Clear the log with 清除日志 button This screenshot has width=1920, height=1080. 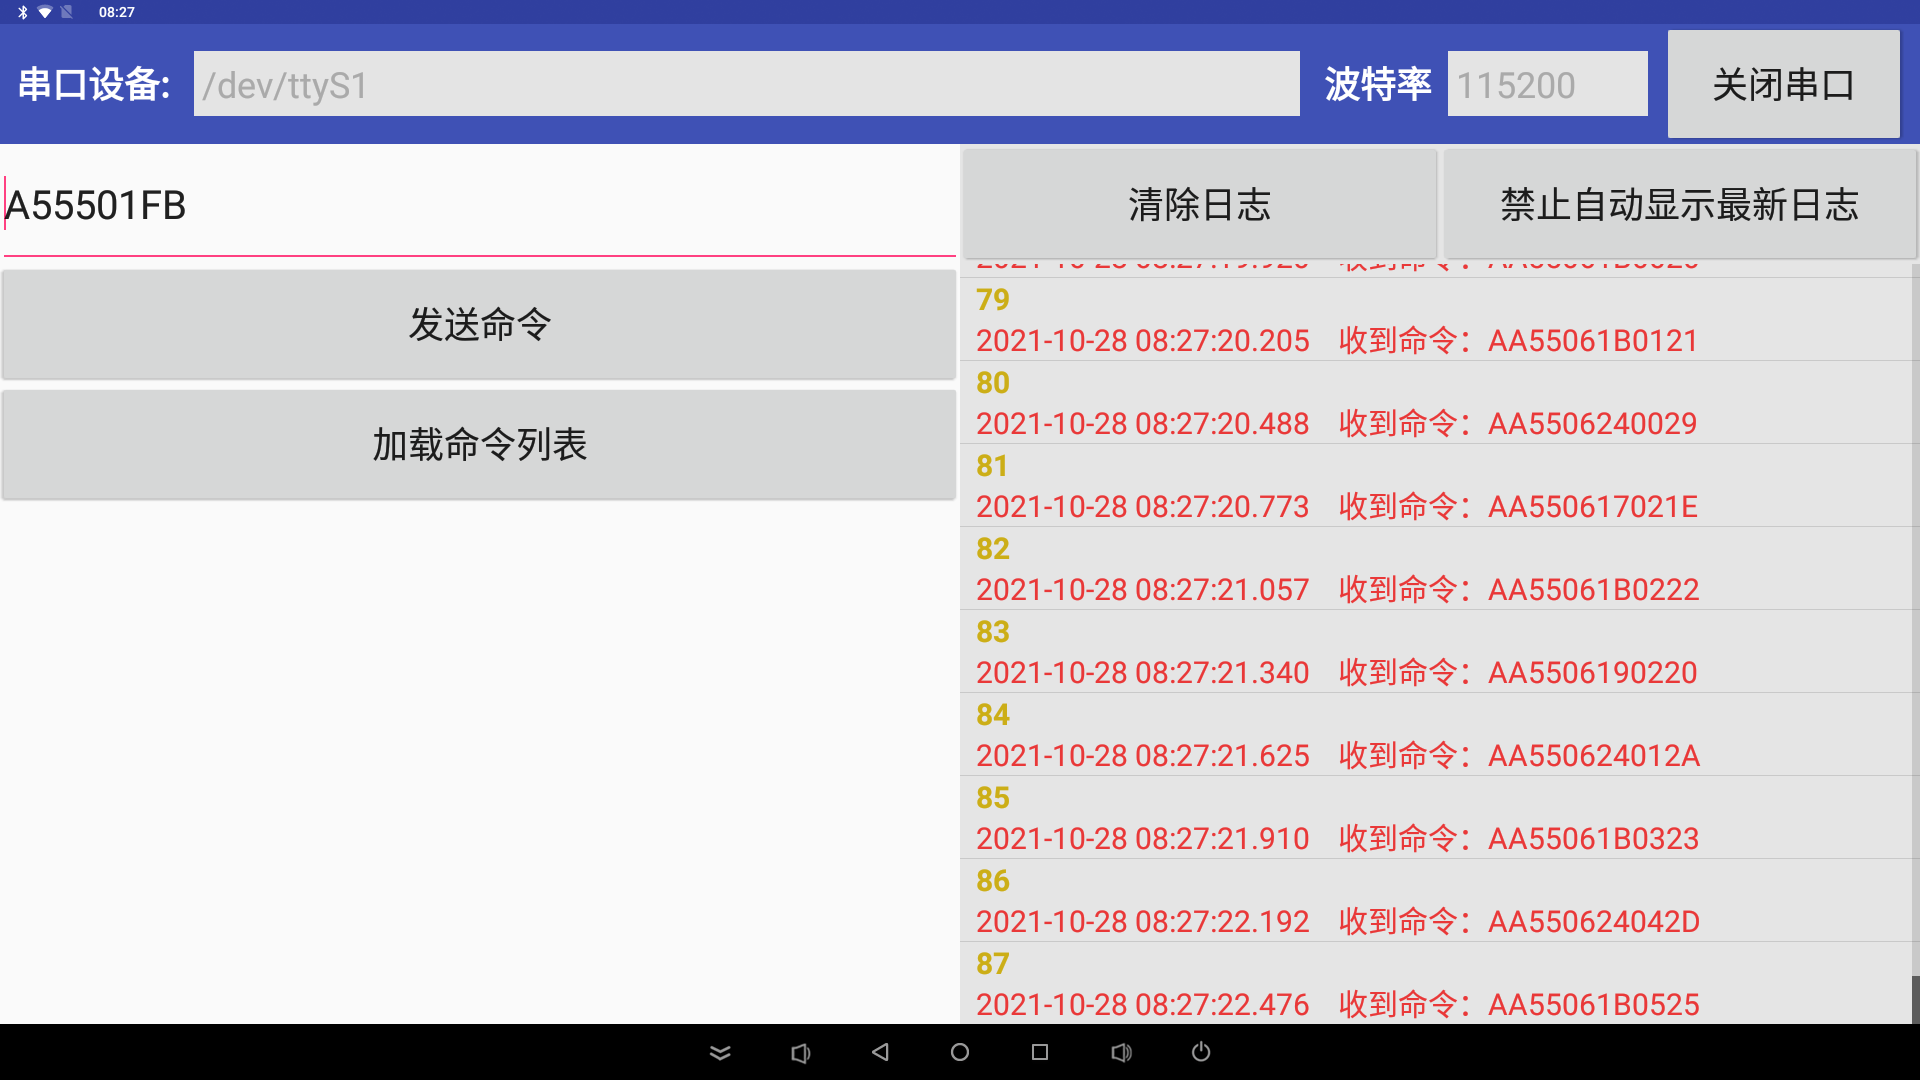(1199, 204)
